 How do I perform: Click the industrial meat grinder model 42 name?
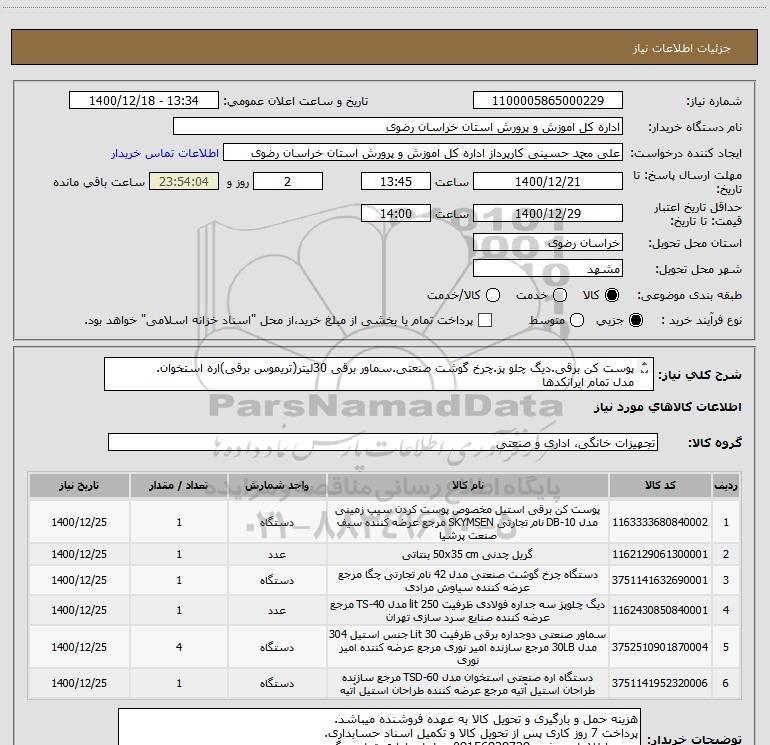(468, 580)
